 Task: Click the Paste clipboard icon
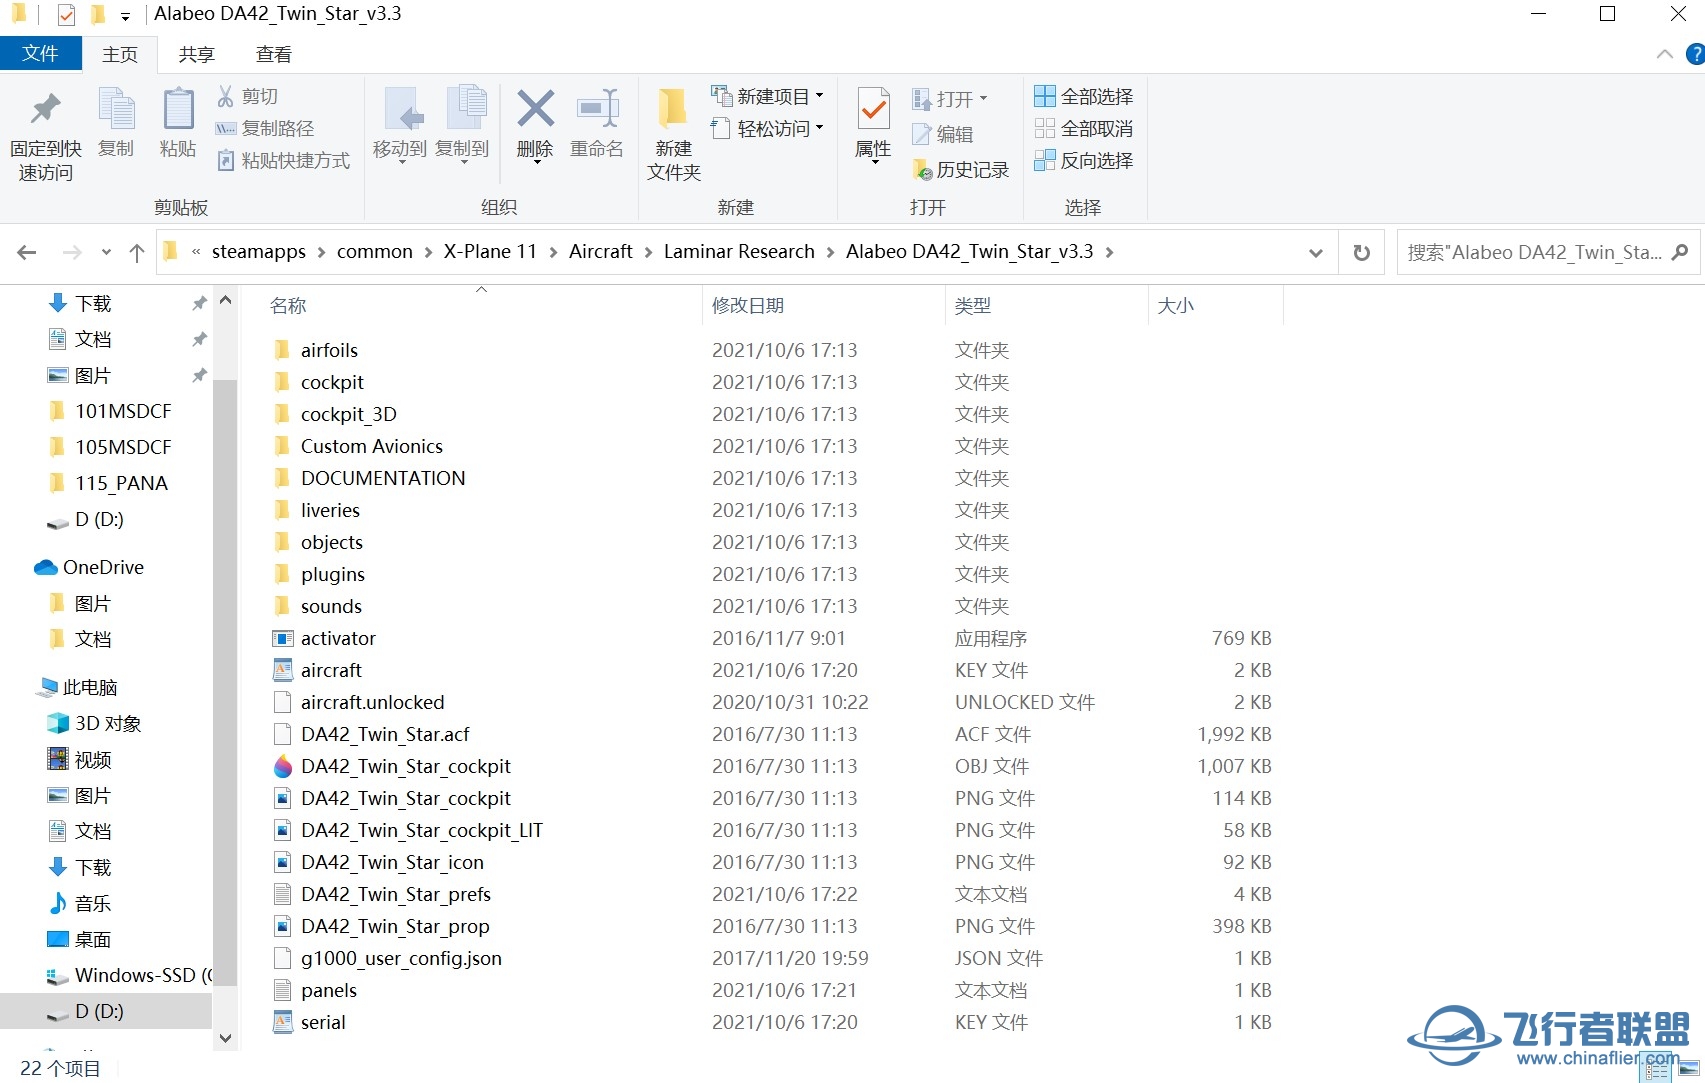178,108
